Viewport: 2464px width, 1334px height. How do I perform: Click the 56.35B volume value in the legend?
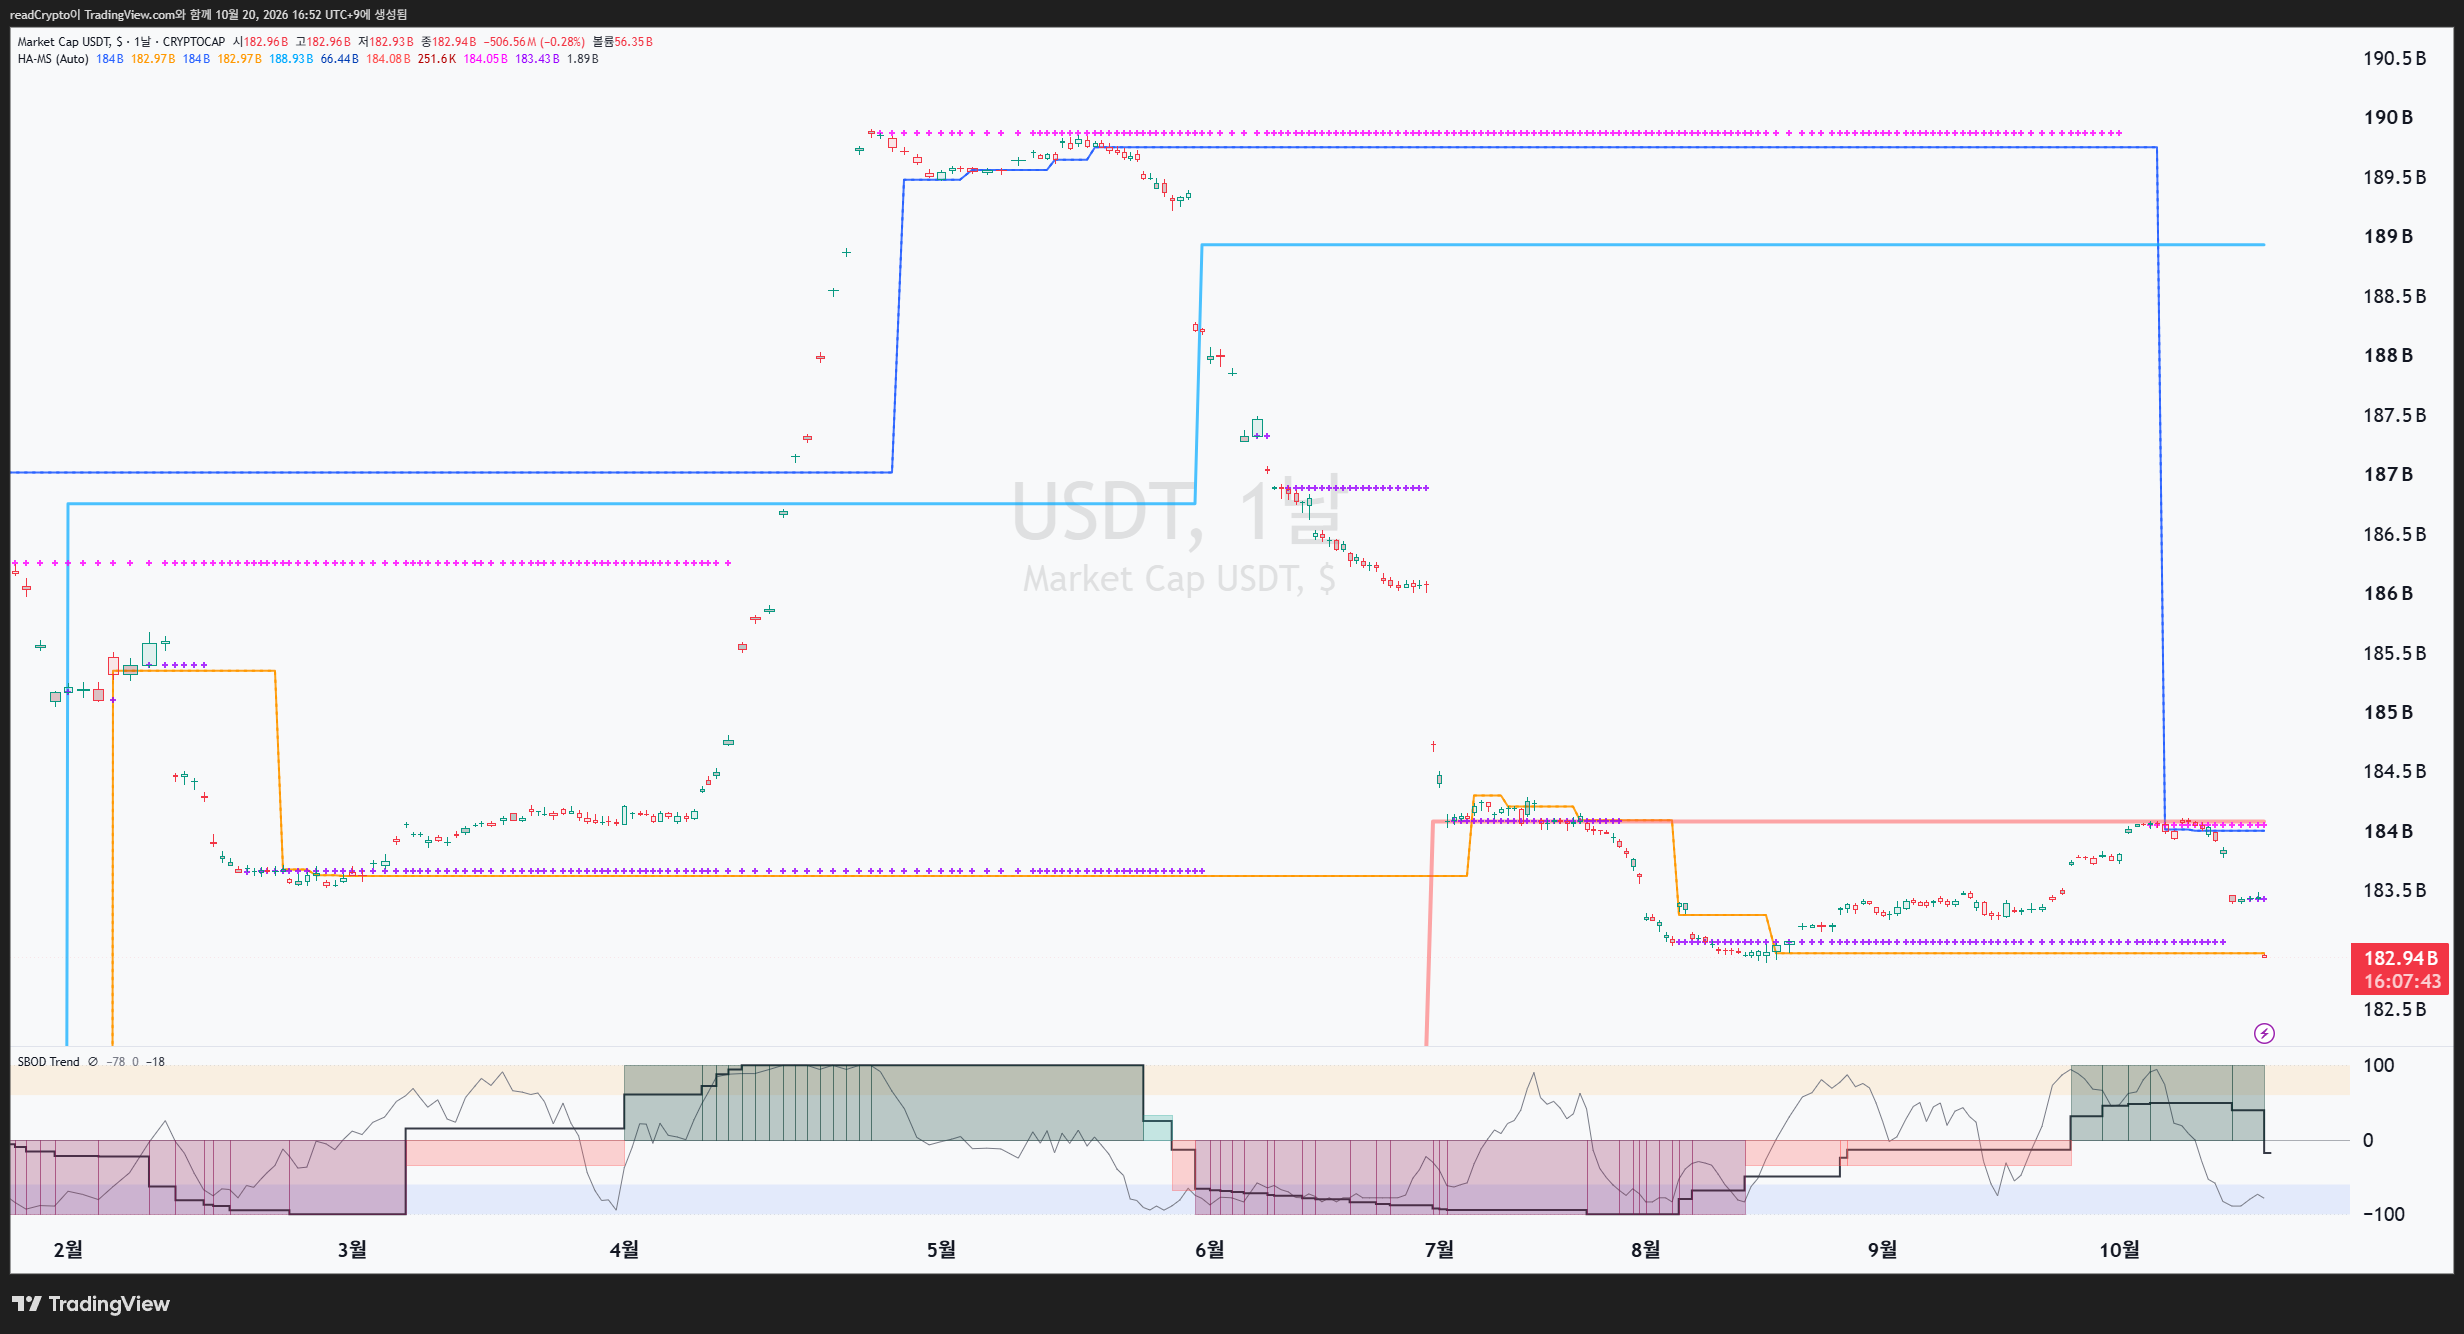tap(633, 42)
